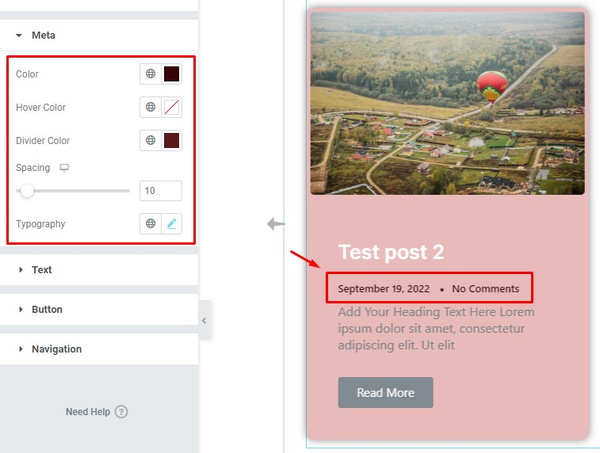Open the Divider Color swatch
The image size is (600, 453).
coord(171,140)
